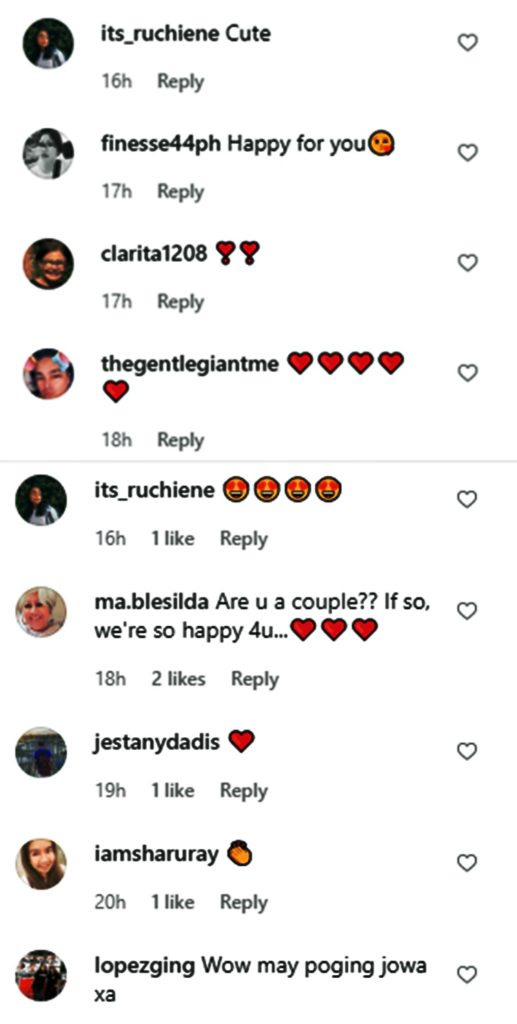Open lopezging's profile via username
Screen dimensions: 517x1024
tap(144, 966)
